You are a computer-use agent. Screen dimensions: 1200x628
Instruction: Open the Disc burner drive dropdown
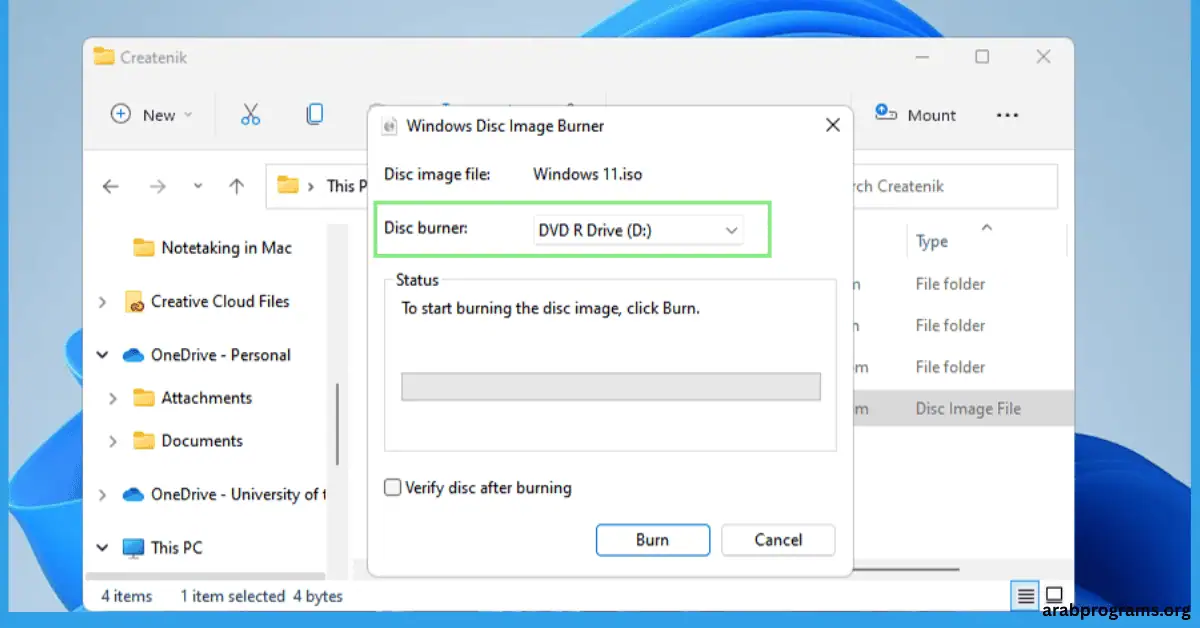[x=638, y=230]
